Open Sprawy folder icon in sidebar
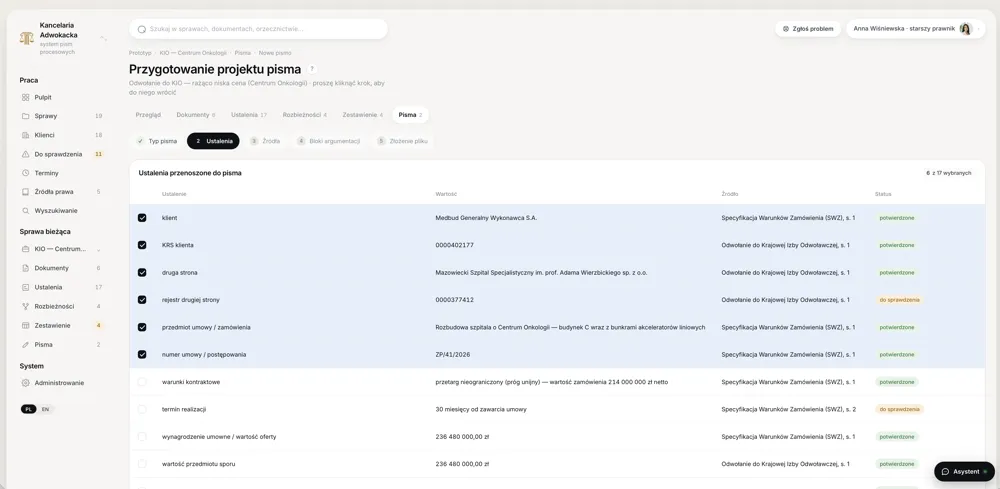Image resolution: width=1000 pixels, height=489 pixels. pyautogui.click(x=26, y=116)
